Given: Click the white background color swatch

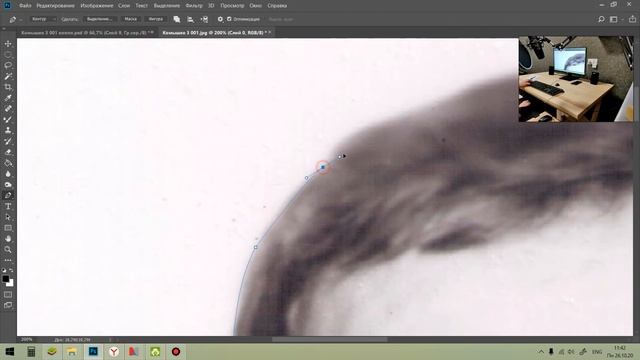Looking at the screenshot, I should pos(11,283).
